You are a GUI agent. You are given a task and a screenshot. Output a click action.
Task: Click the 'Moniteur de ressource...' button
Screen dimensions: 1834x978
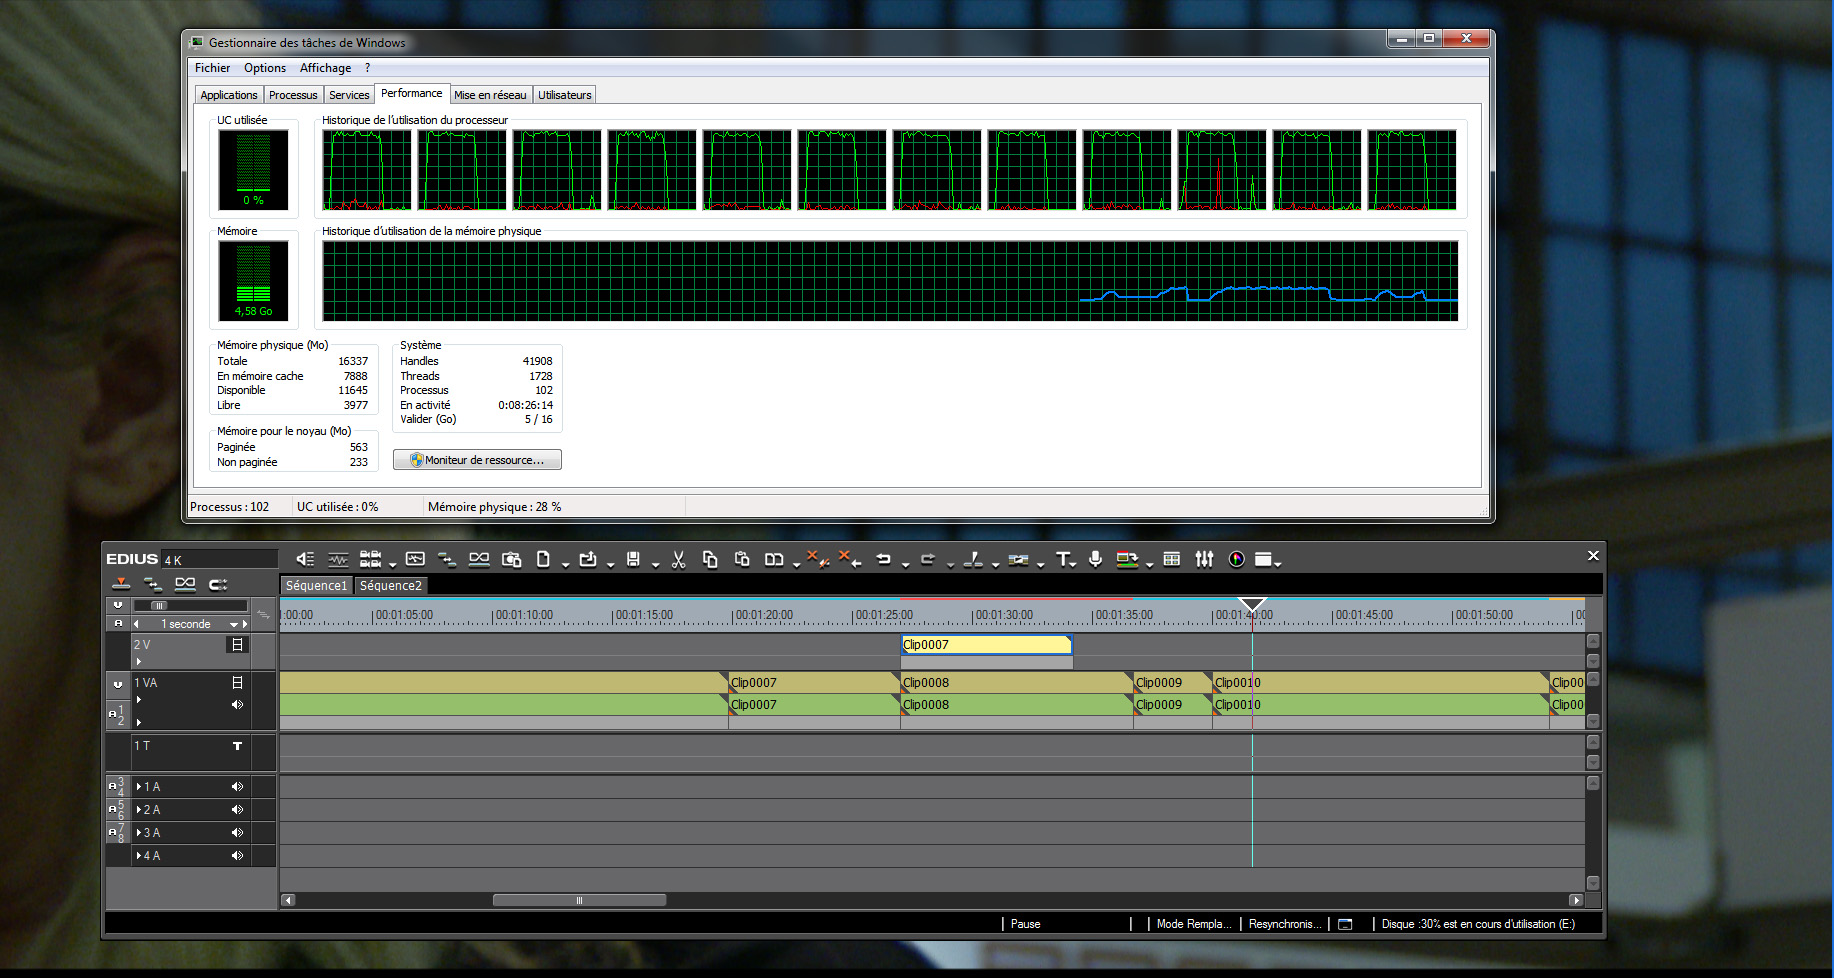[477, 460]
